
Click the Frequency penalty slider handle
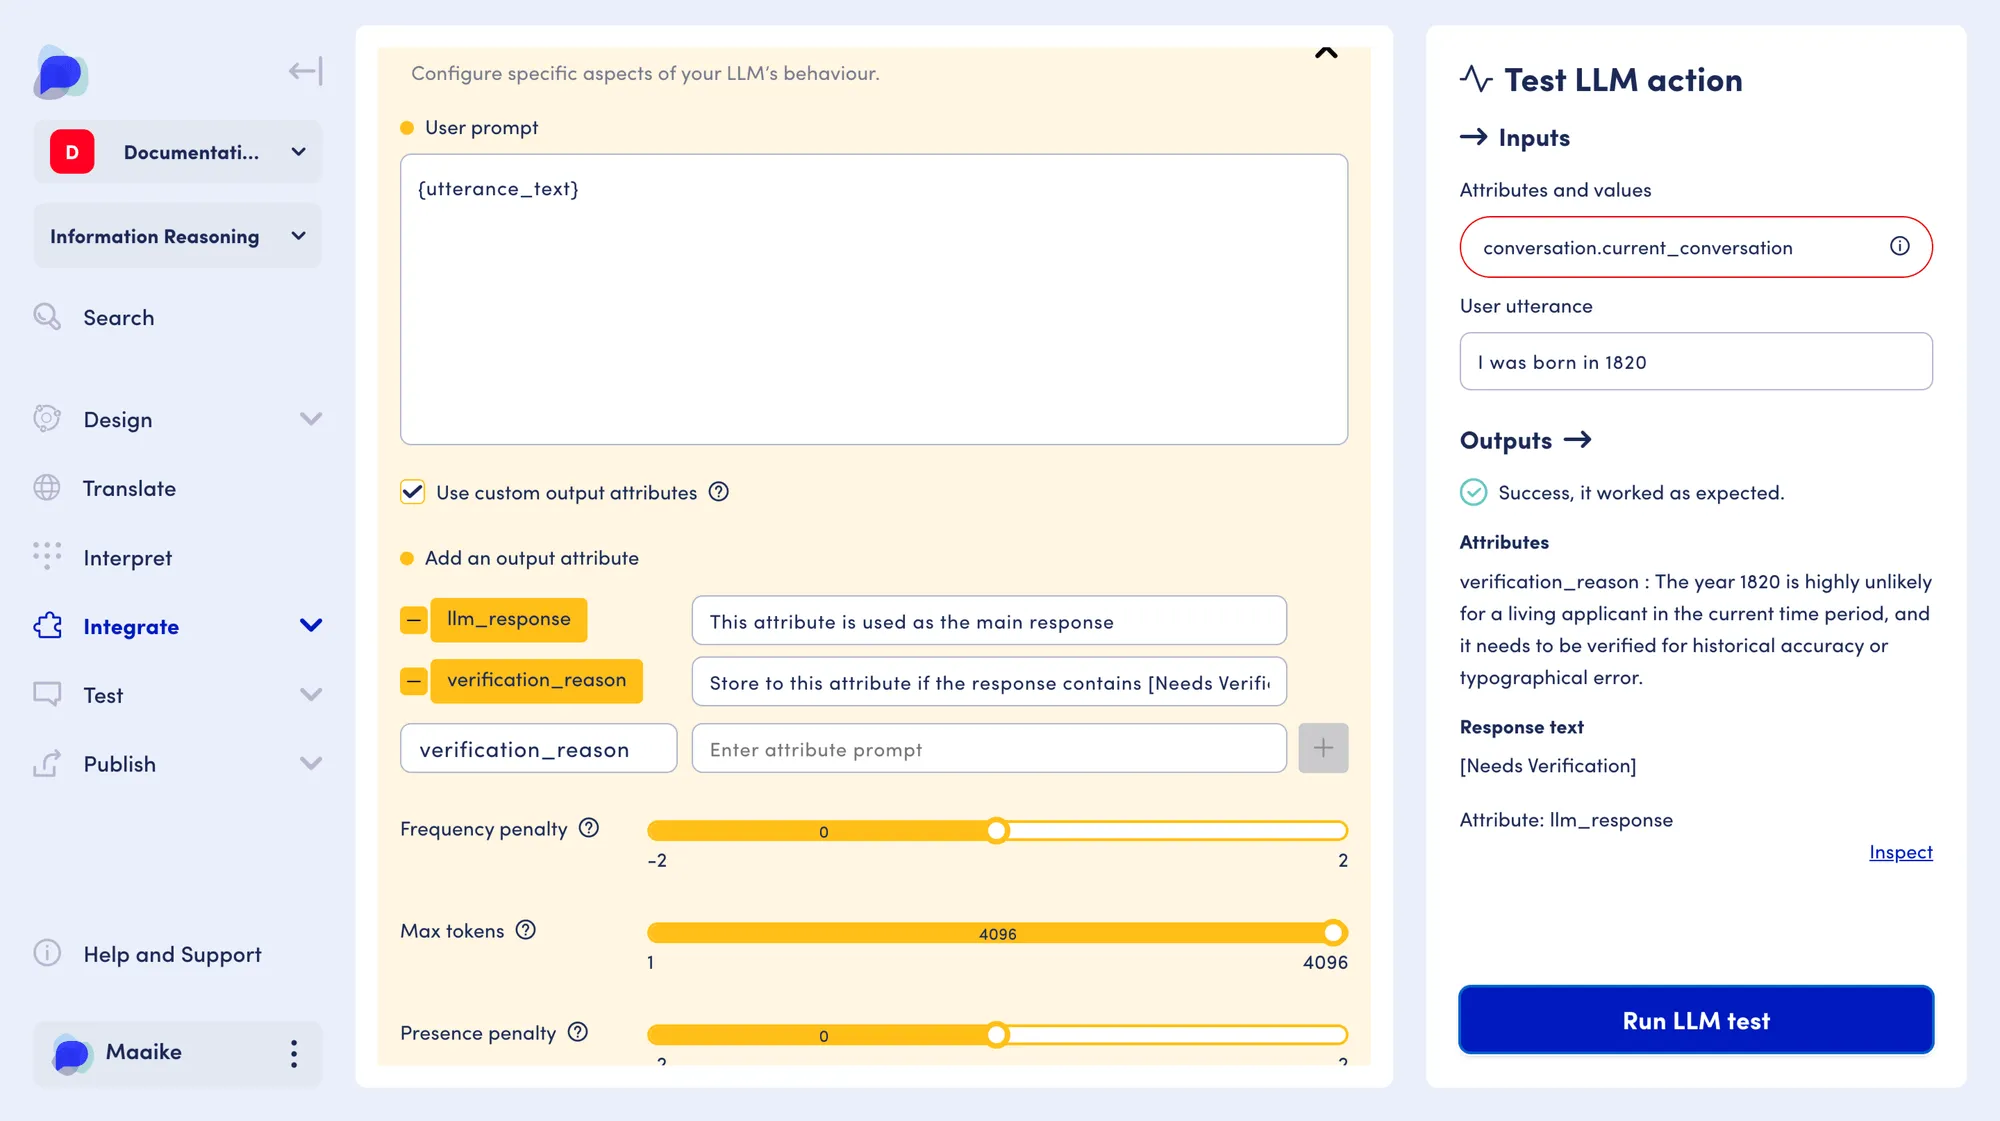pos(997,831)
